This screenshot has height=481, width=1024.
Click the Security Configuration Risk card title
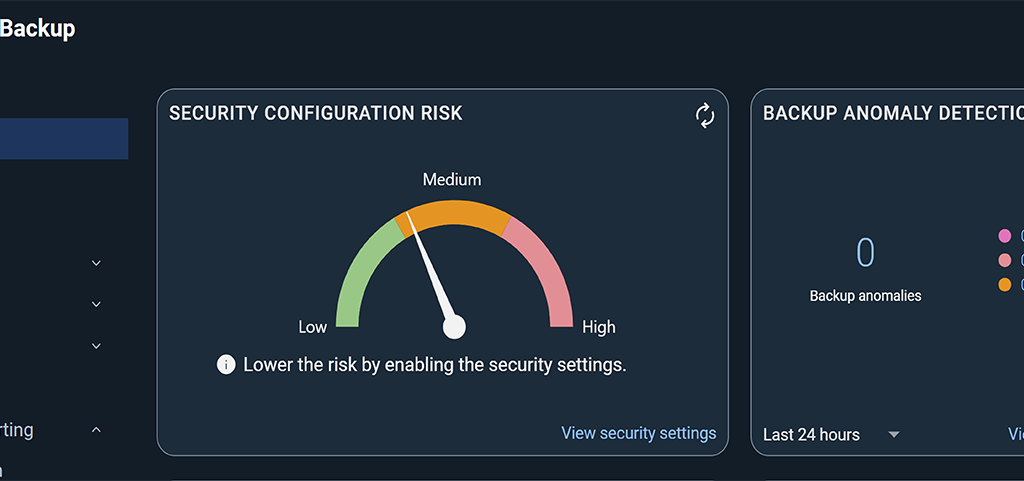(x=316, y=113)
